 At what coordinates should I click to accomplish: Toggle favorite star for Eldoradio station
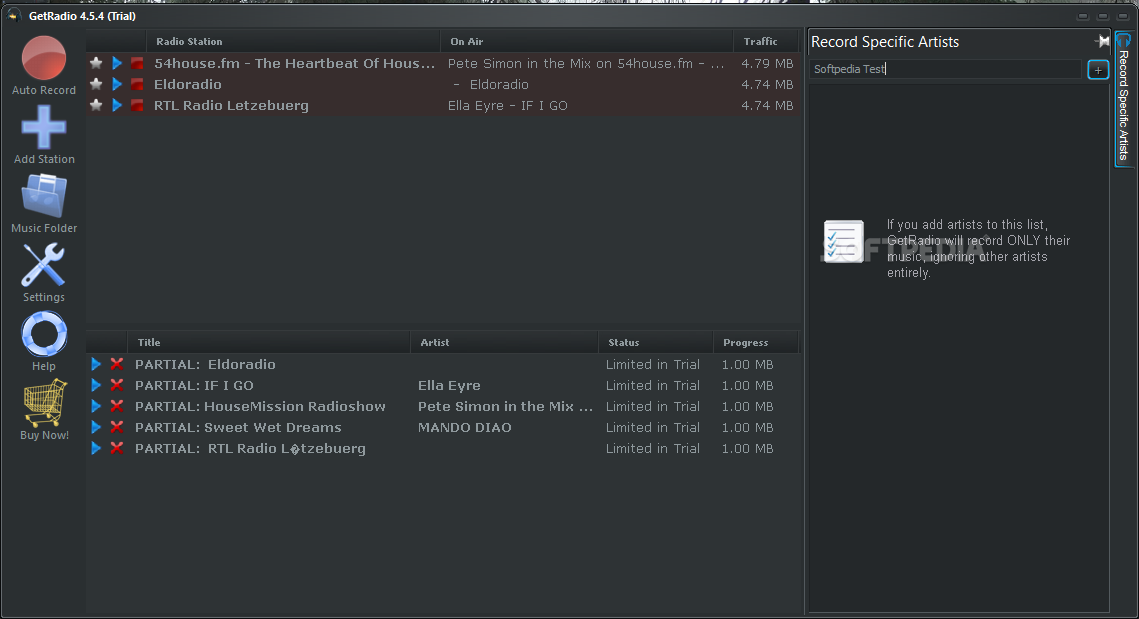96,84
